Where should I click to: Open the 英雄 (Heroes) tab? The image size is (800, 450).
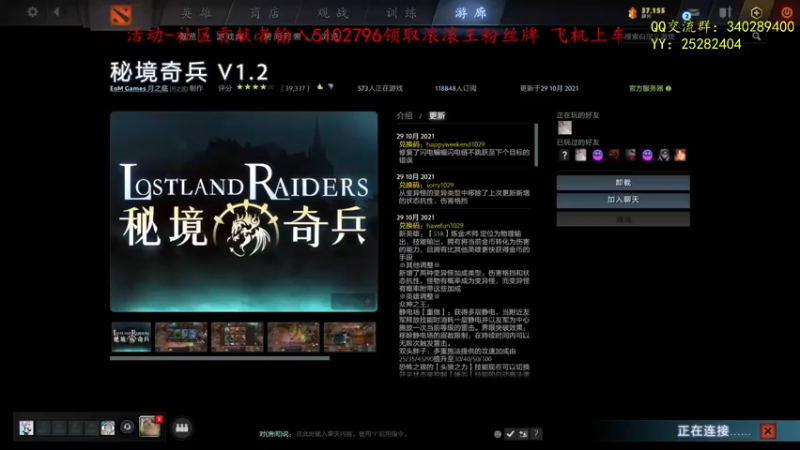196,13
